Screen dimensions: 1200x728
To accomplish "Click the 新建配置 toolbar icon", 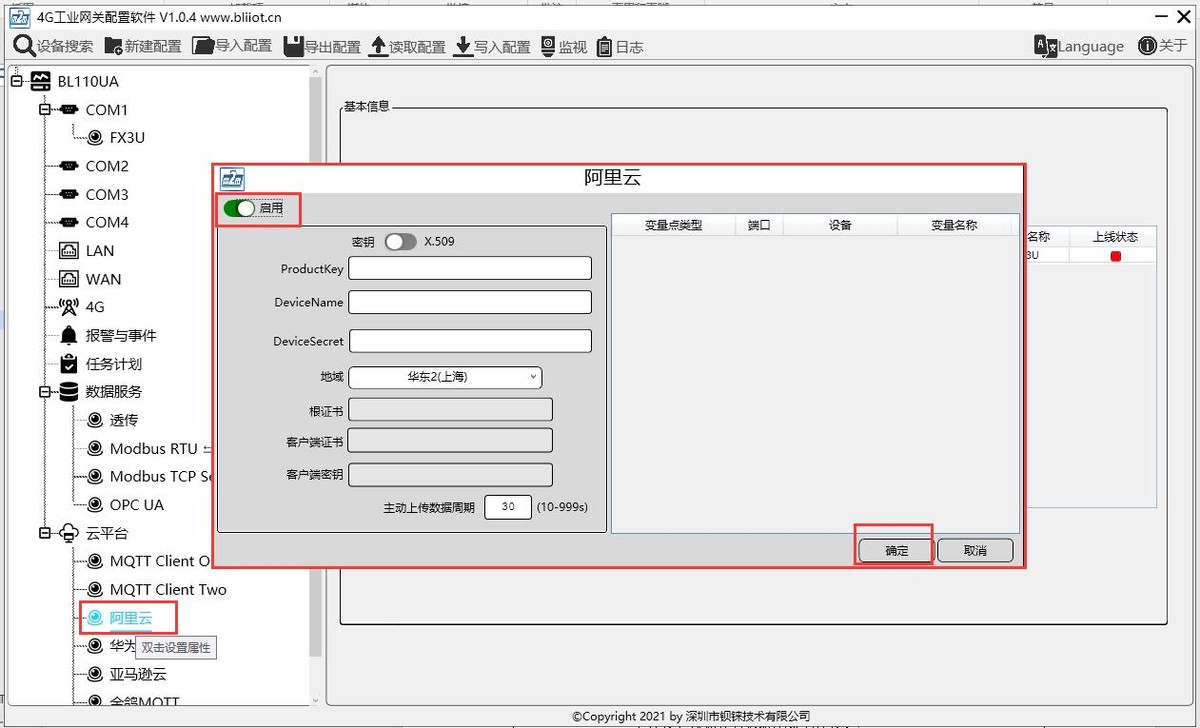I will (113, 47).
